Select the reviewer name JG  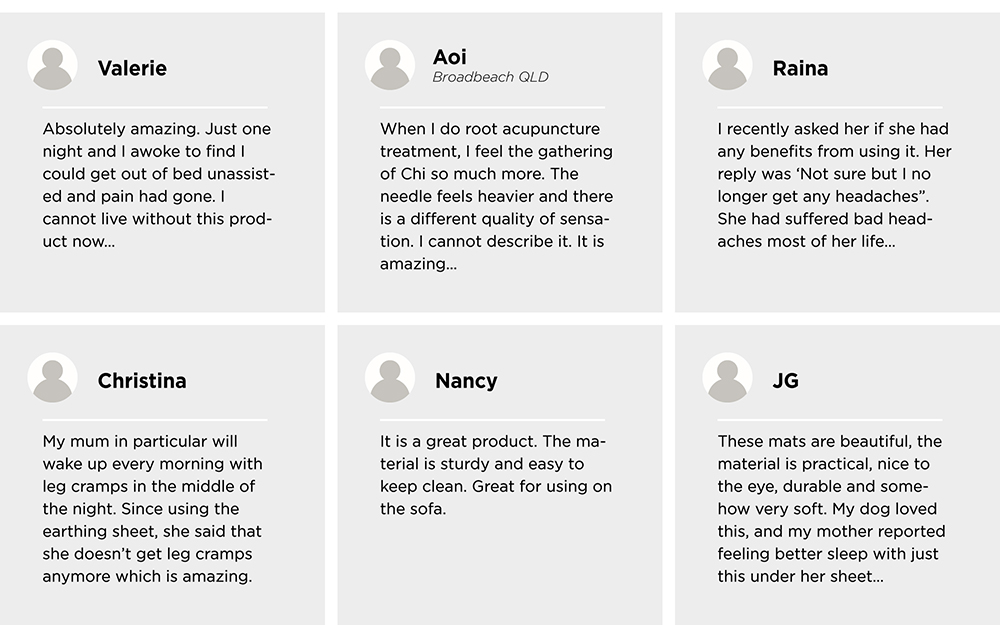[x=786, y=381]
